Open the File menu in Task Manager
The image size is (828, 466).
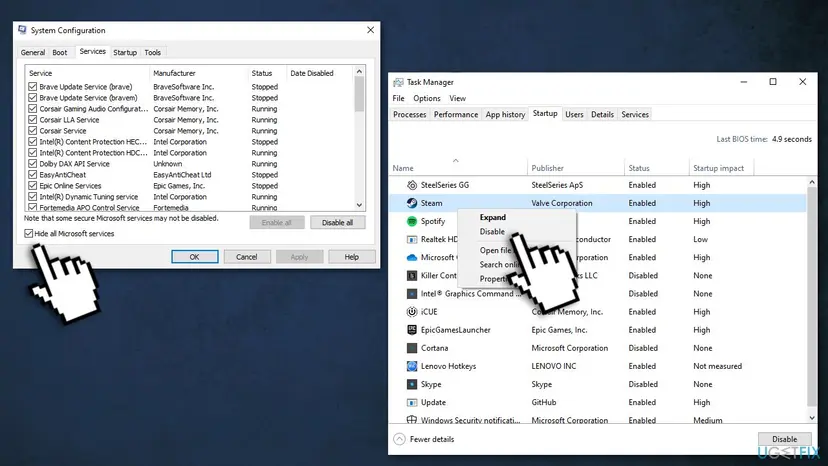(398, 98)
